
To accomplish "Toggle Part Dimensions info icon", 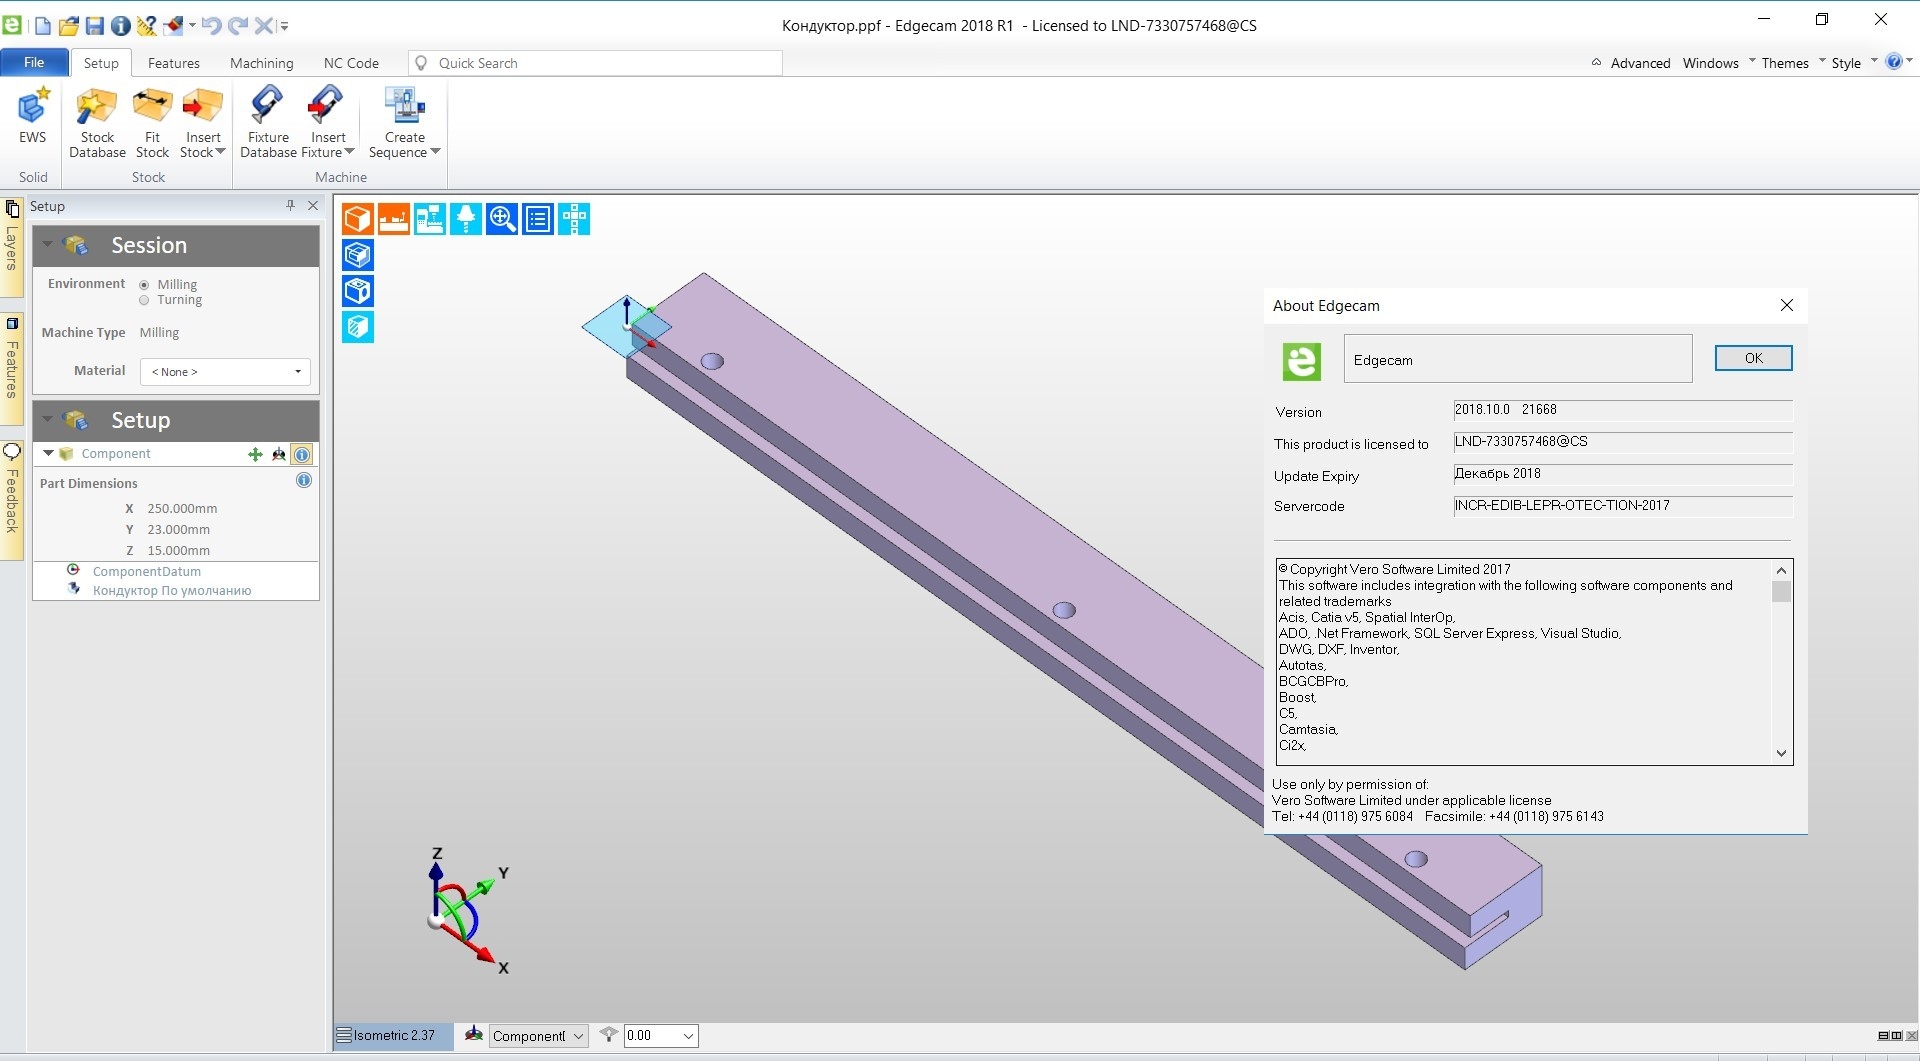I will (304, 481).
